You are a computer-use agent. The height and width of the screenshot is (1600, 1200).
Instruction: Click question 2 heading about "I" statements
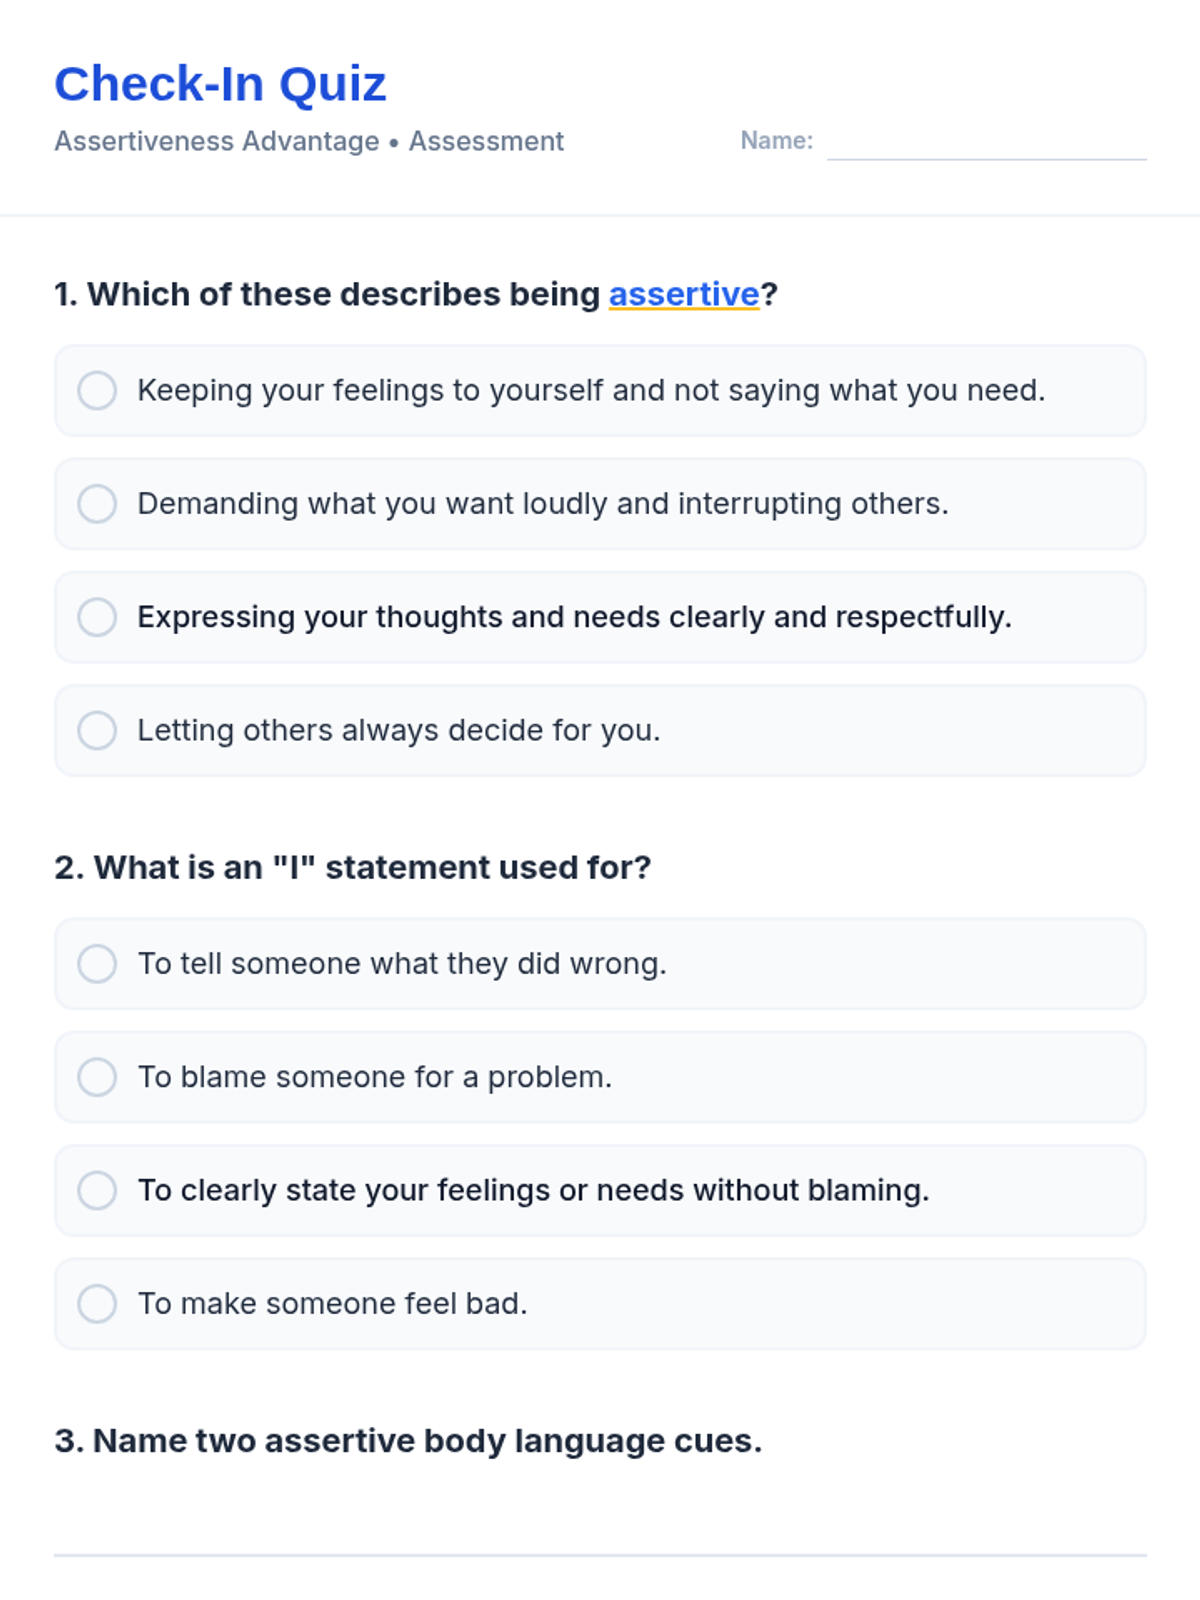click(x=352, y=867)
